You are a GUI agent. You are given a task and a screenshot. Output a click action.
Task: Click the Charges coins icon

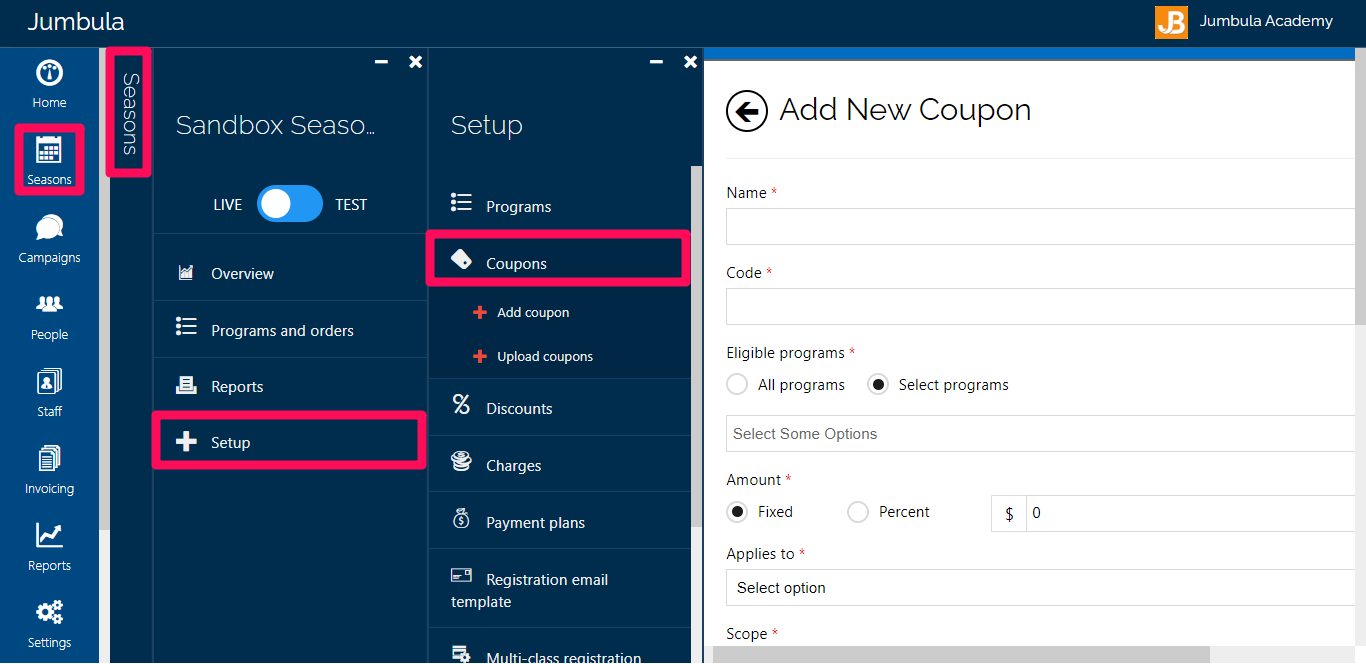pos(461,461)
